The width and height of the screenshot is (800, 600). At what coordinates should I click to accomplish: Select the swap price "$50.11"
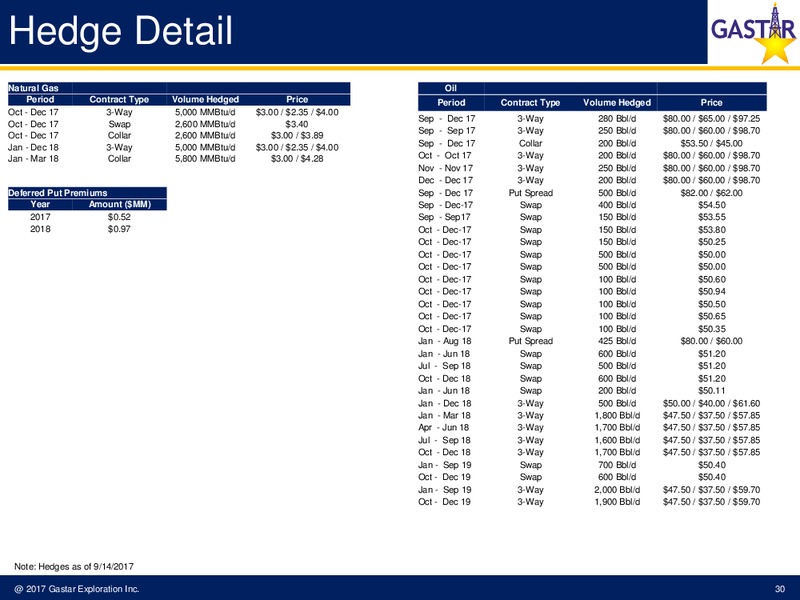tap(711, 391)
